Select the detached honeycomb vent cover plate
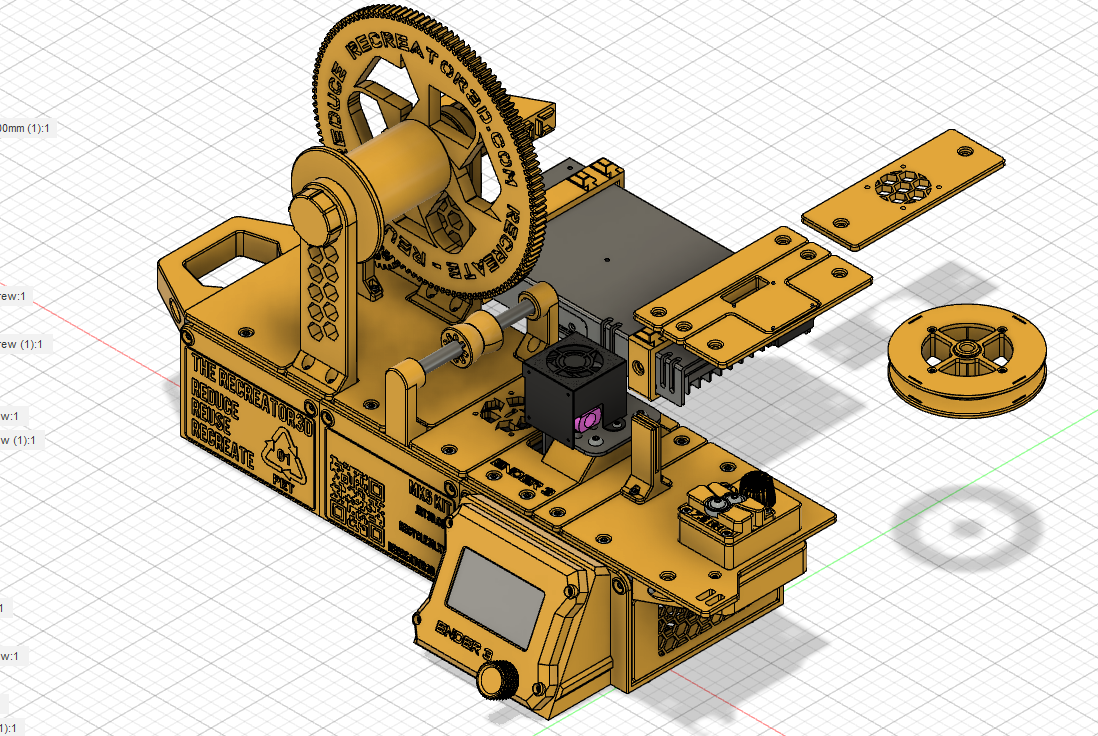1098x736 pixels. [903, 188]
